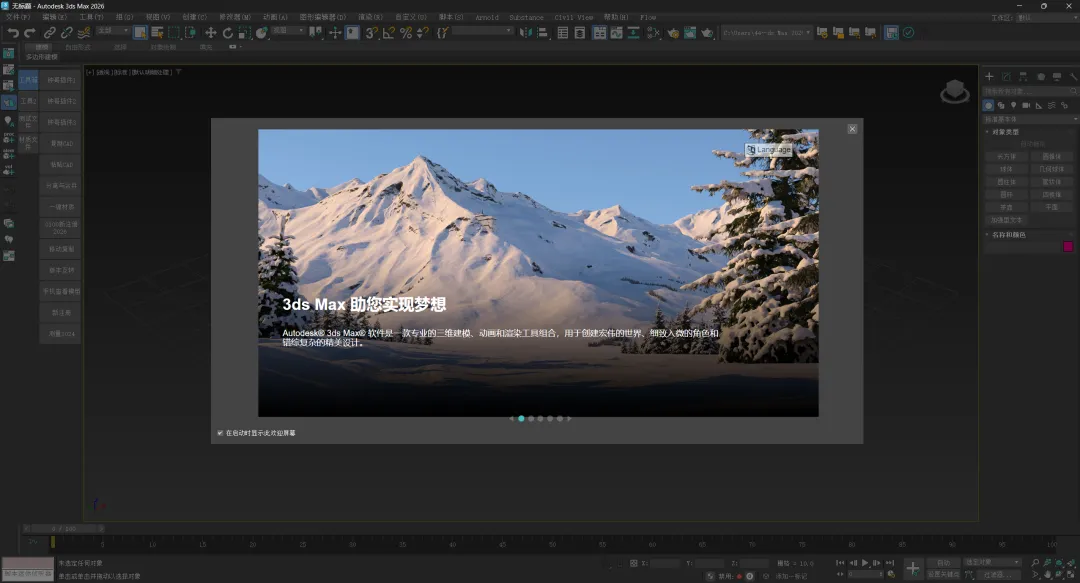Click the Bind to Space Warp icon
1080x583 pixels.
click(84, 32)
